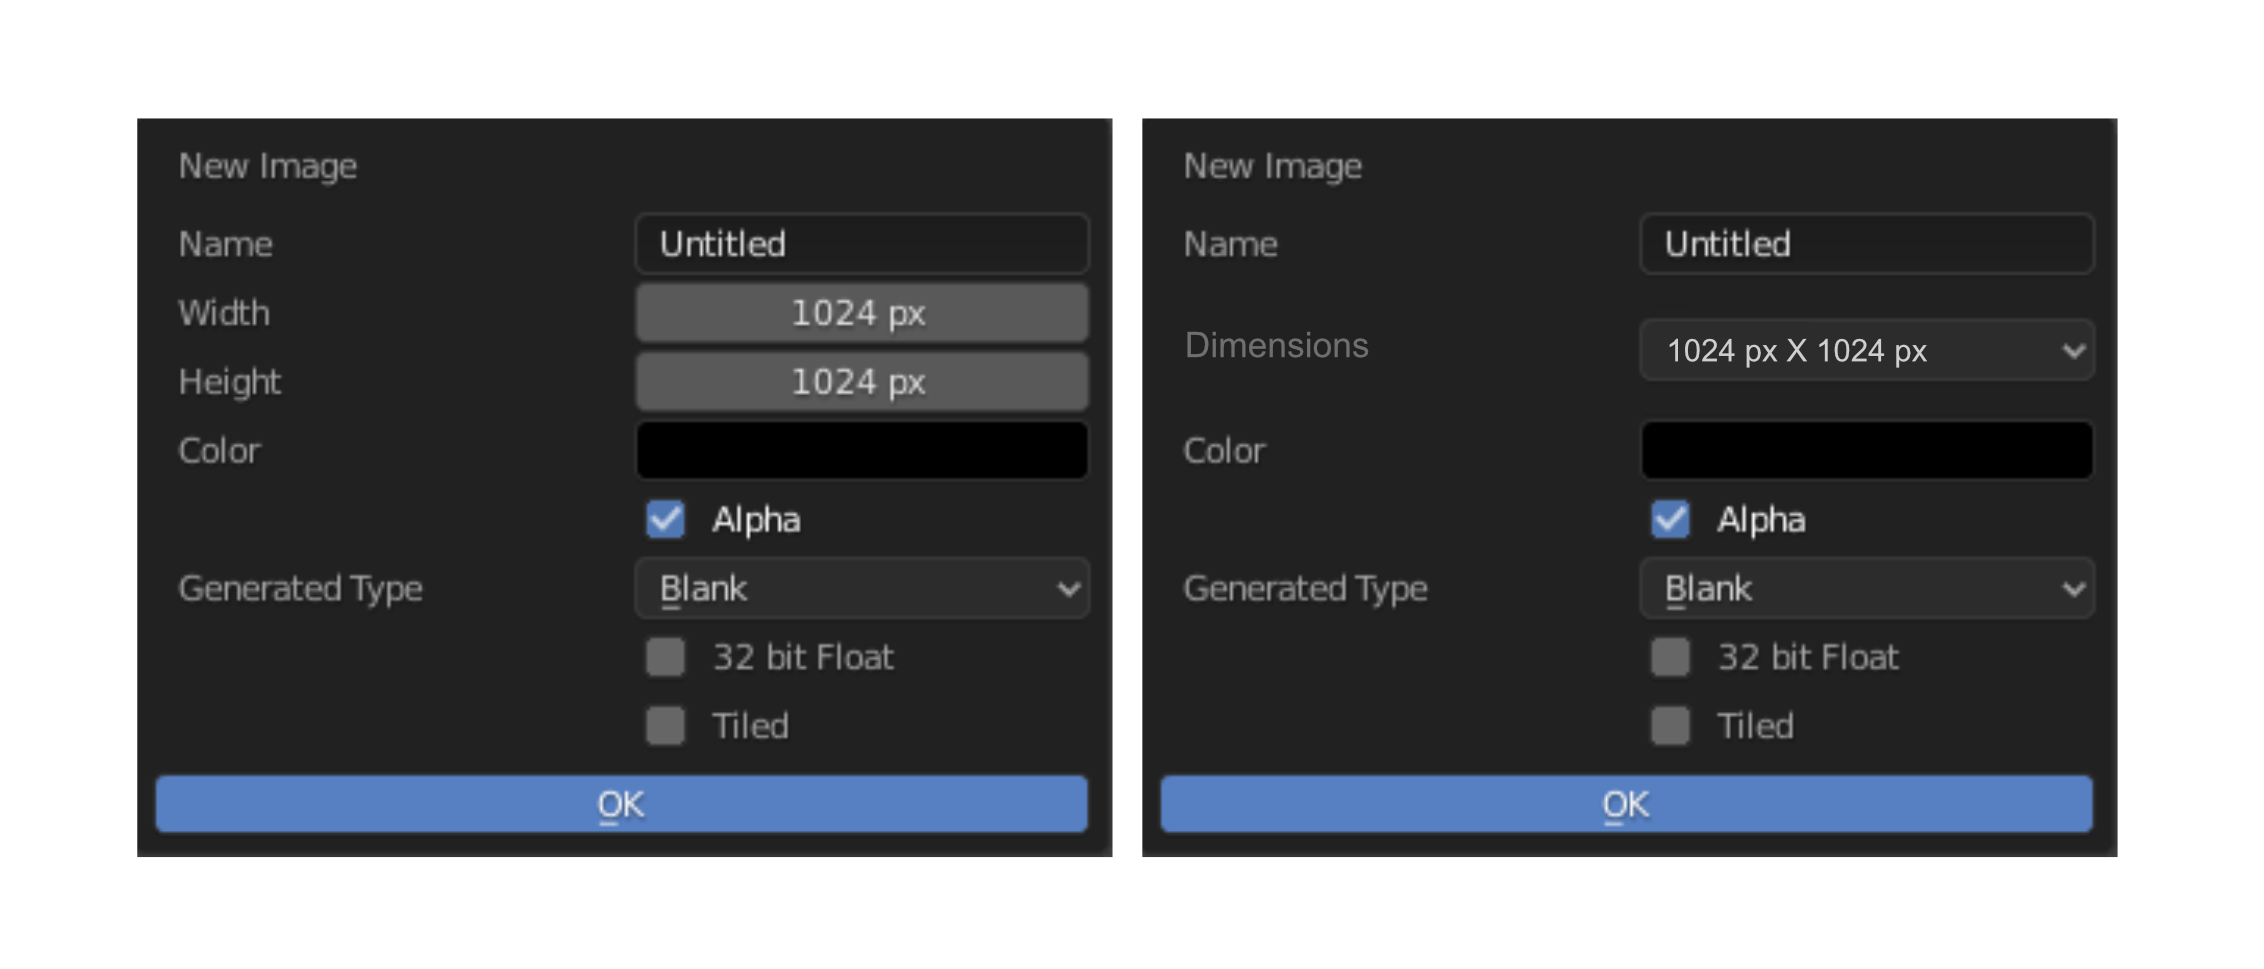Enable Tiled checkbox in right dialog

(1671, 726)
